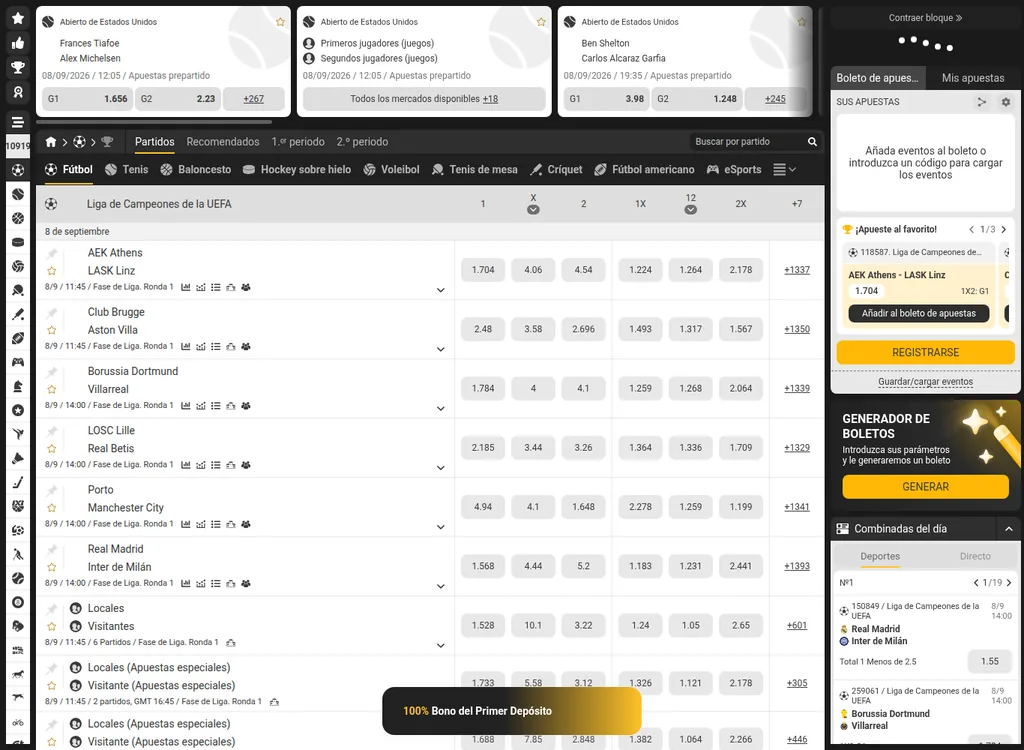Open the 12 column dropdown arrow
Viewport: 1024px width, 750px height.
690,210
